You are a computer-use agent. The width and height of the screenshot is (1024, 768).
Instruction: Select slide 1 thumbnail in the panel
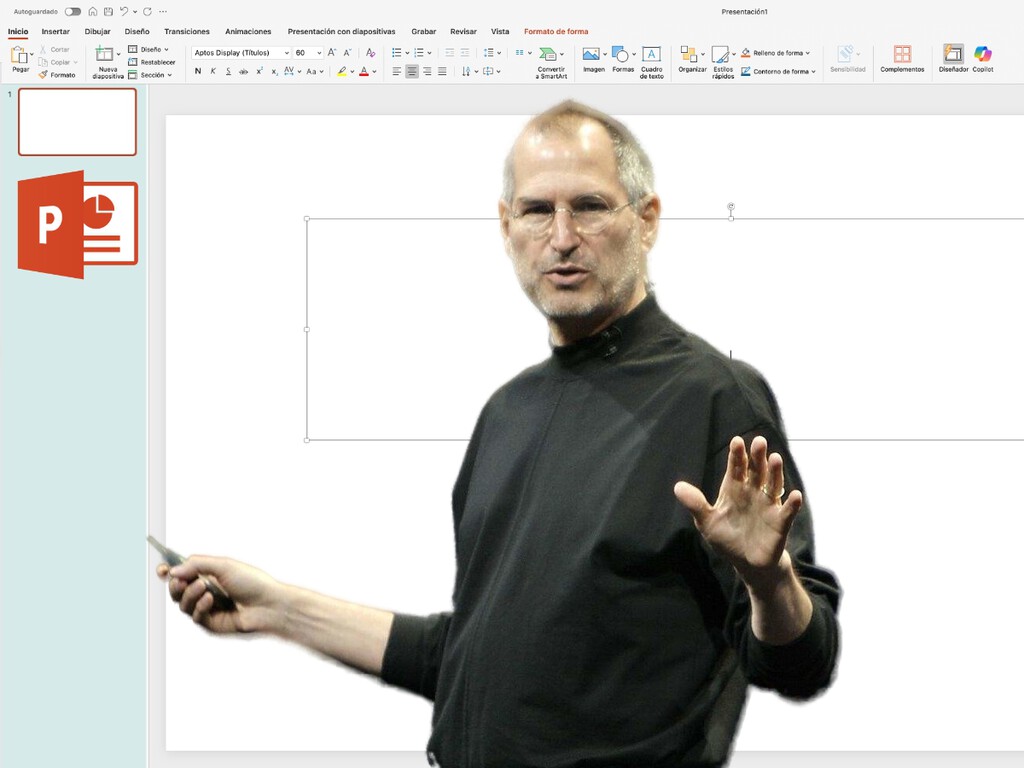pos(77,122)
